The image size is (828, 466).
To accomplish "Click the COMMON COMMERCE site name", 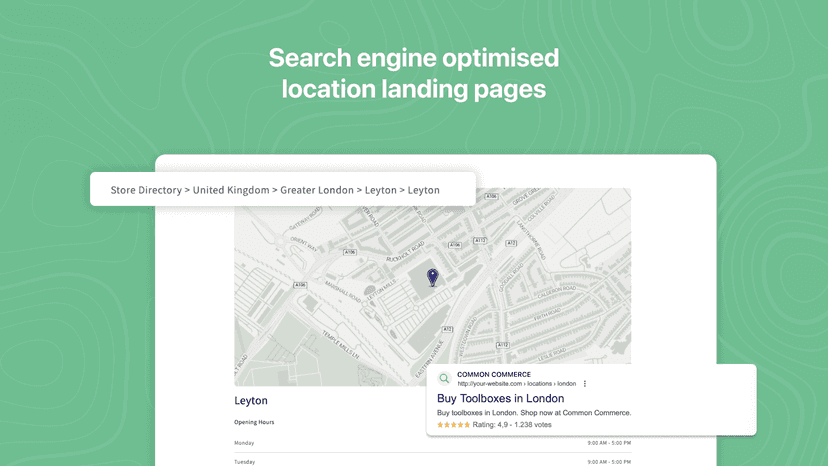I will (494, 374).
